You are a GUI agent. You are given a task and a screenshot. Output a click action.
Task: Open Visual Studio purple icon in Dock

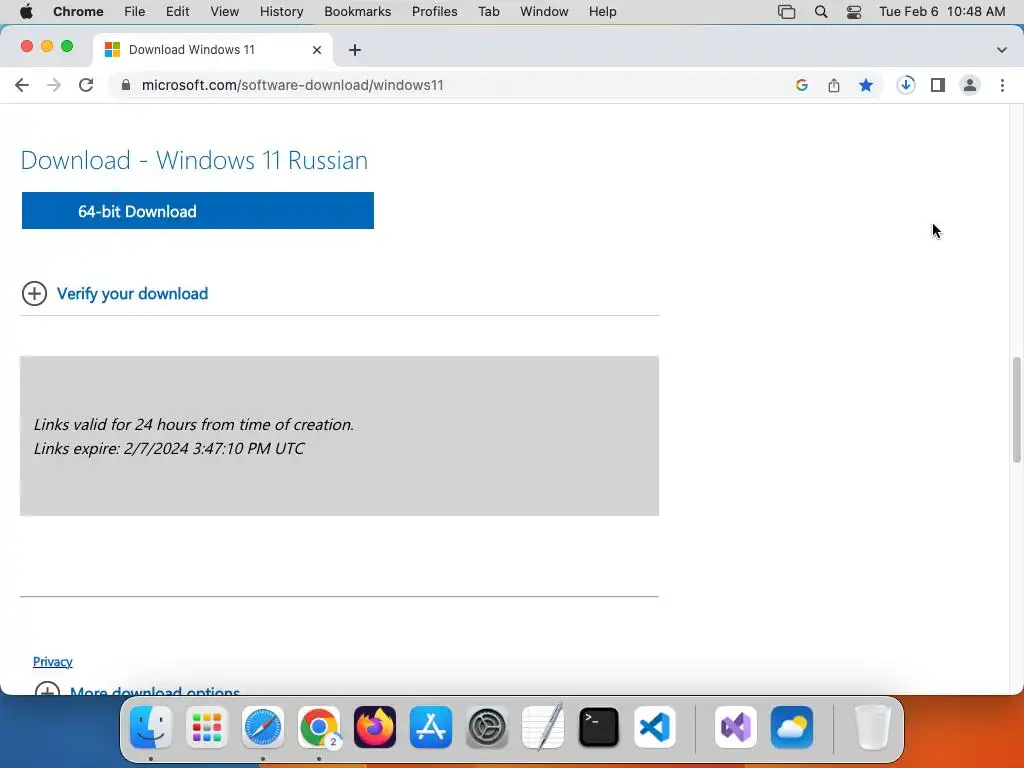coord(736,727)
